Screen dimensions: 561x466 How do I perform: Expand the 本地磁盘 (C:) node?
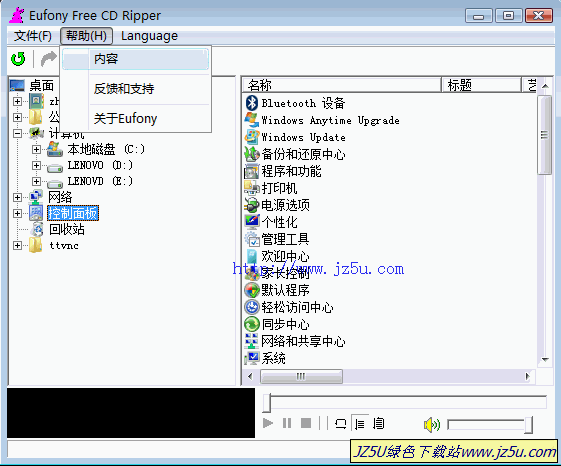point(36,149)
